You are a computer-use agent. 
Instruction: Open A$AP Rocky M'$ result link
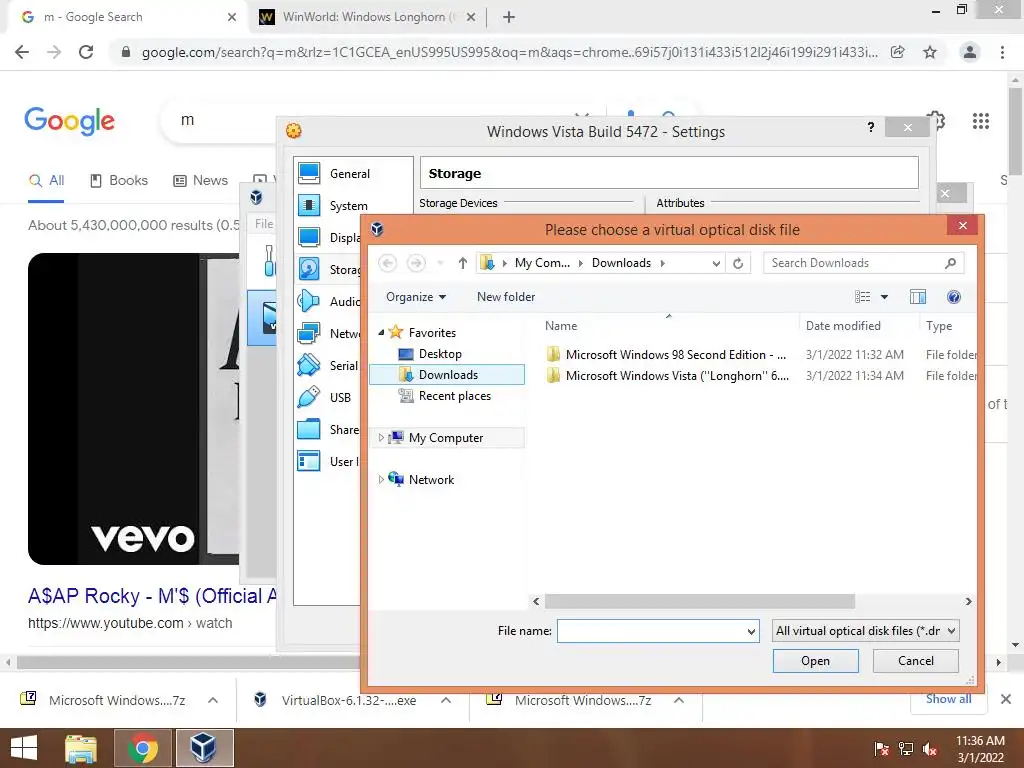(153, 596)
